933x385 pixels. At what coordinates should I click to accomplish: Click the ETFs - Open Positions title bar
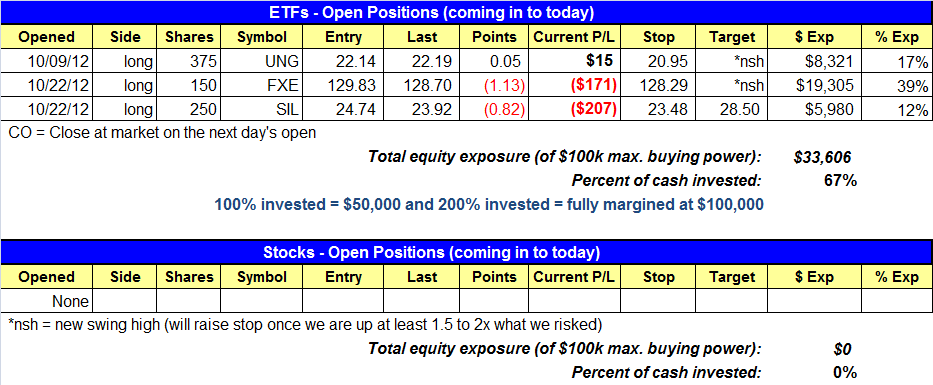[466, 12]
